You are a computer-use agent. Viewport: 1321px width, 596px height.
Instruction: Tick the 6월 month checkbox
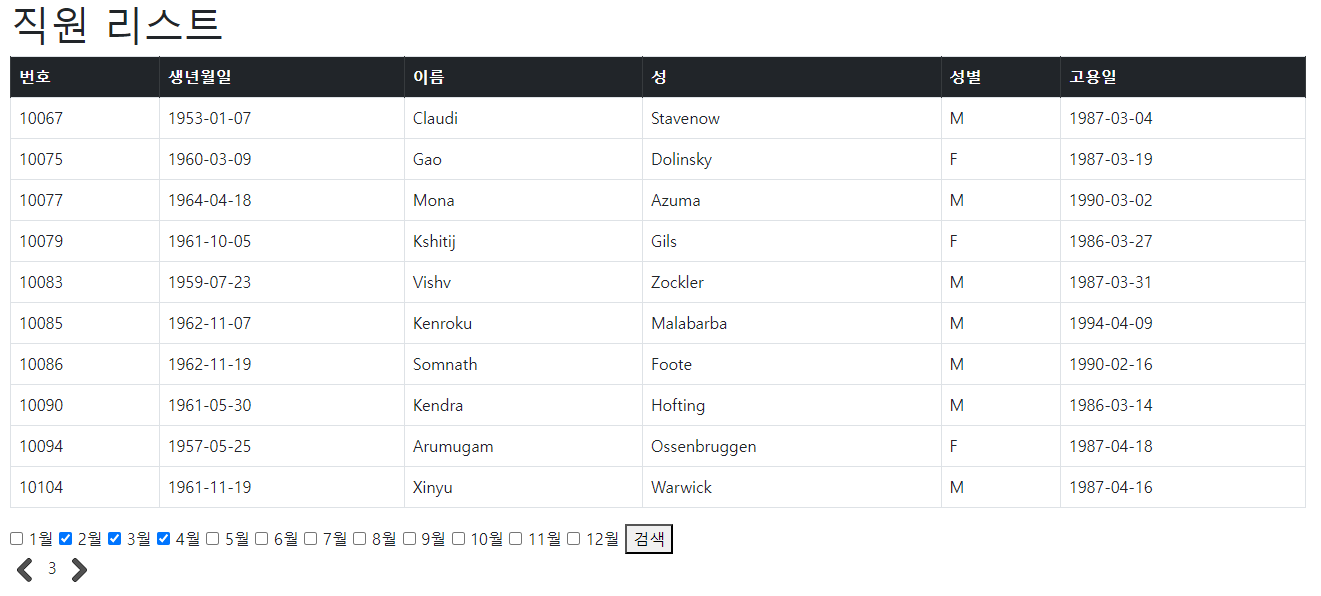click(x=261, y=539)
